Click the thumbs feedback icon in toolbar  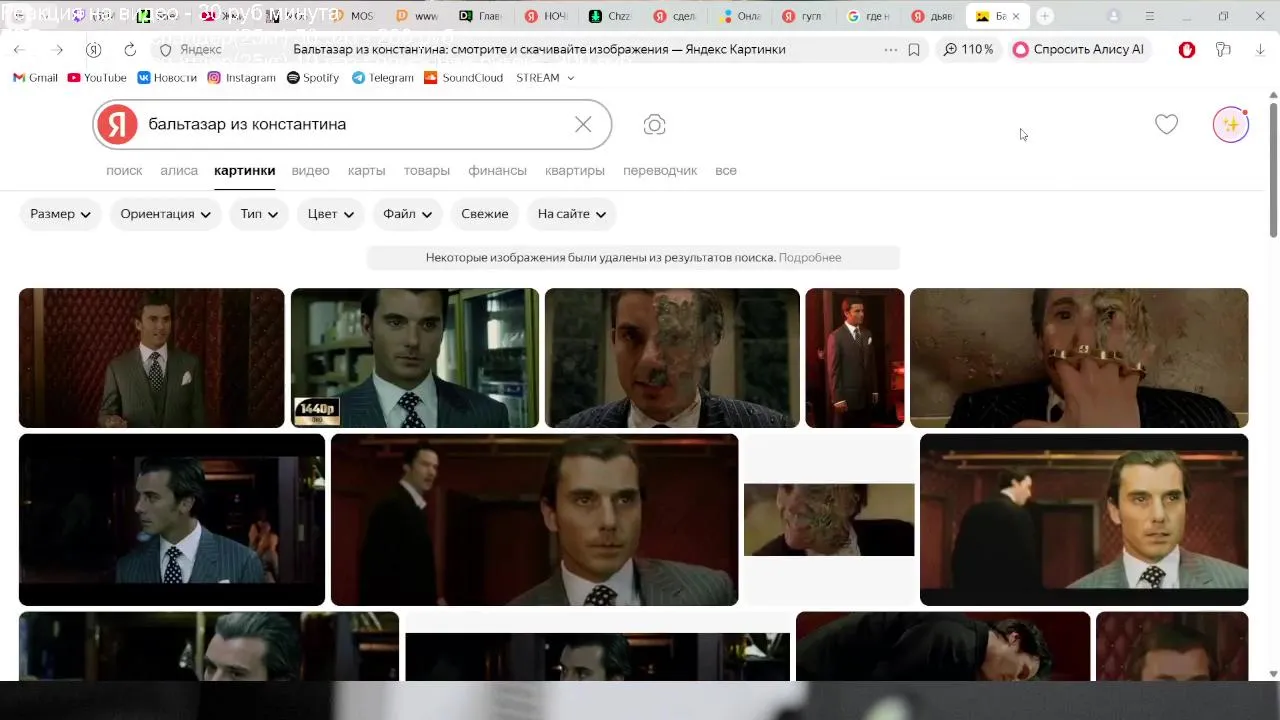coord(1223,50)
